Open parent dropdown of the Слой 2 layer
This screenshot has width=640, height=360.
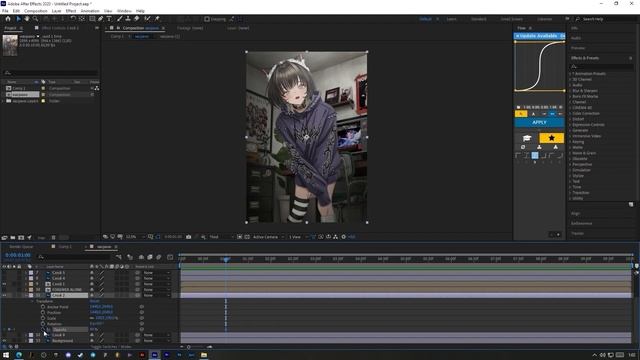point(156,295)
